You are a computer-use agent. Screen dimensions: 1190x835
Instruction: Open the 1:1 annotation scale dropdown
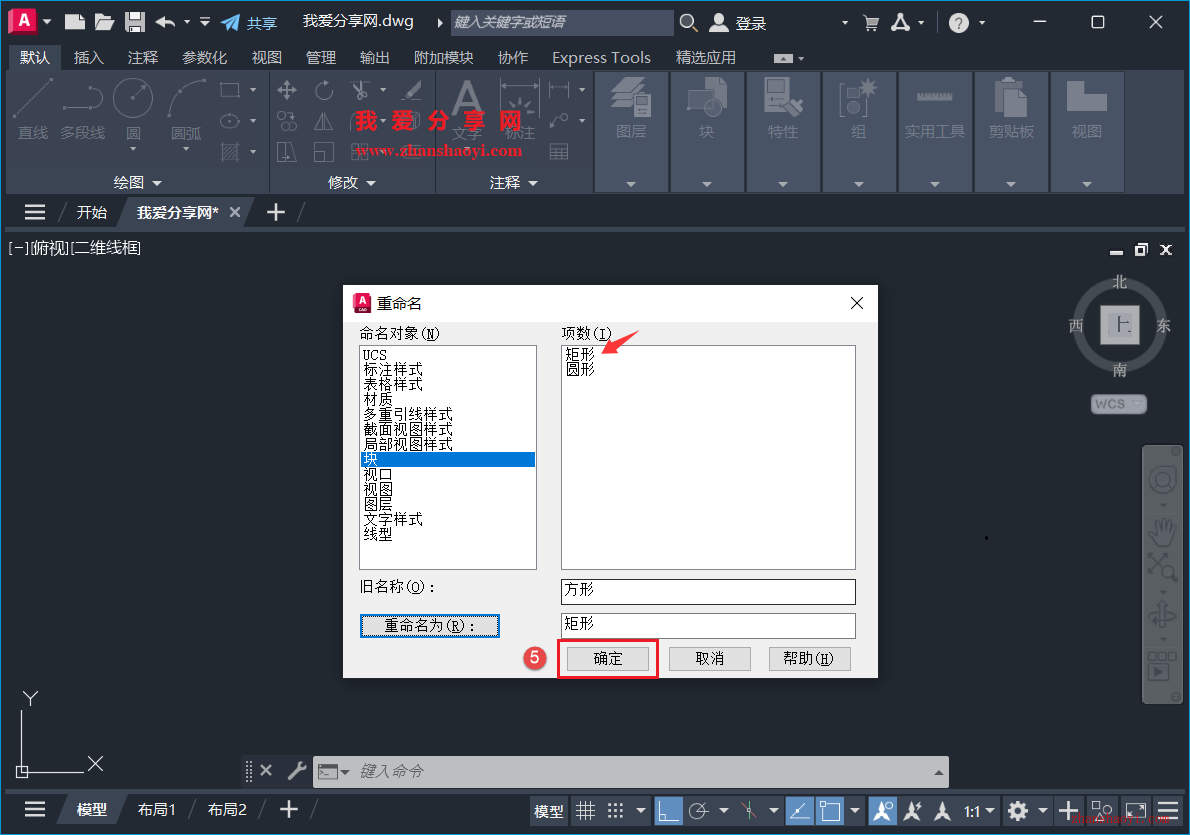(x=979, y=811)
